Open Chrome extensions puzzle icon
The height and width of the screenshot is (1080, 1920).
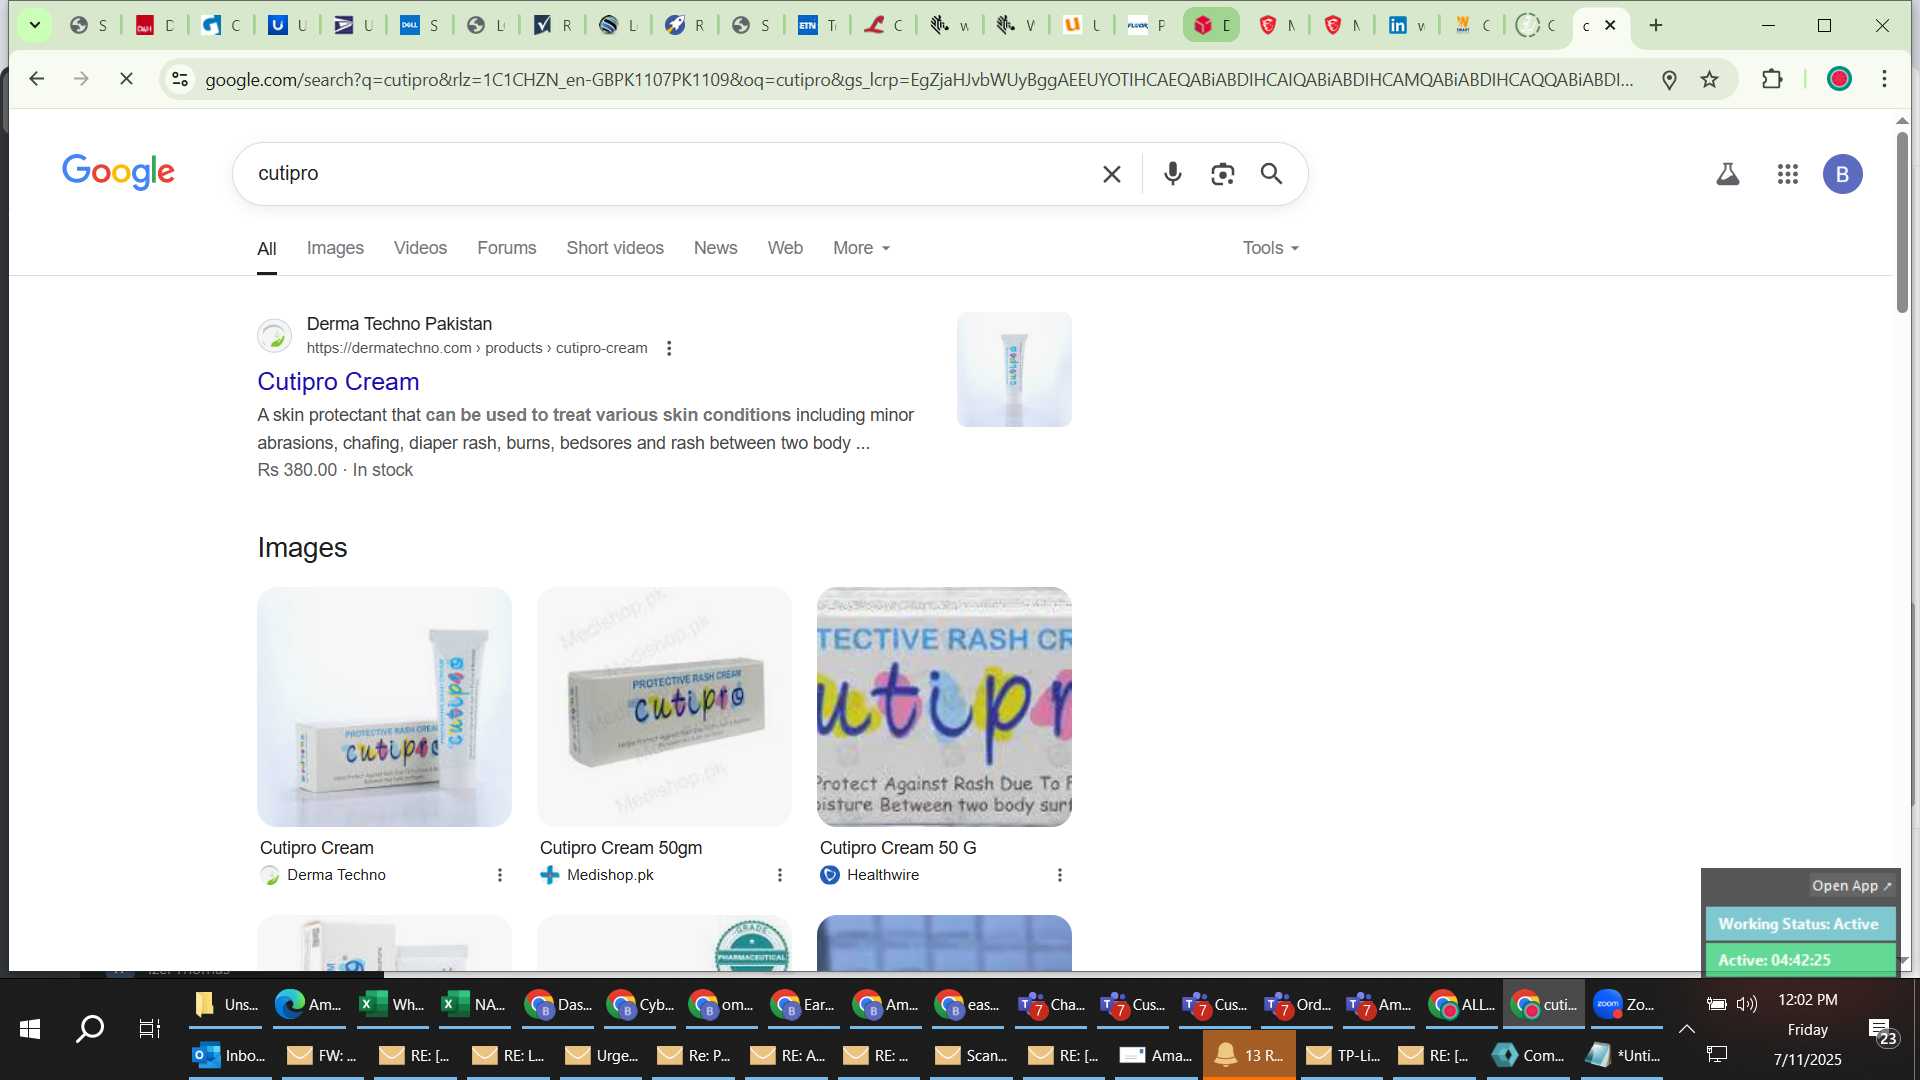[1772, 79]
